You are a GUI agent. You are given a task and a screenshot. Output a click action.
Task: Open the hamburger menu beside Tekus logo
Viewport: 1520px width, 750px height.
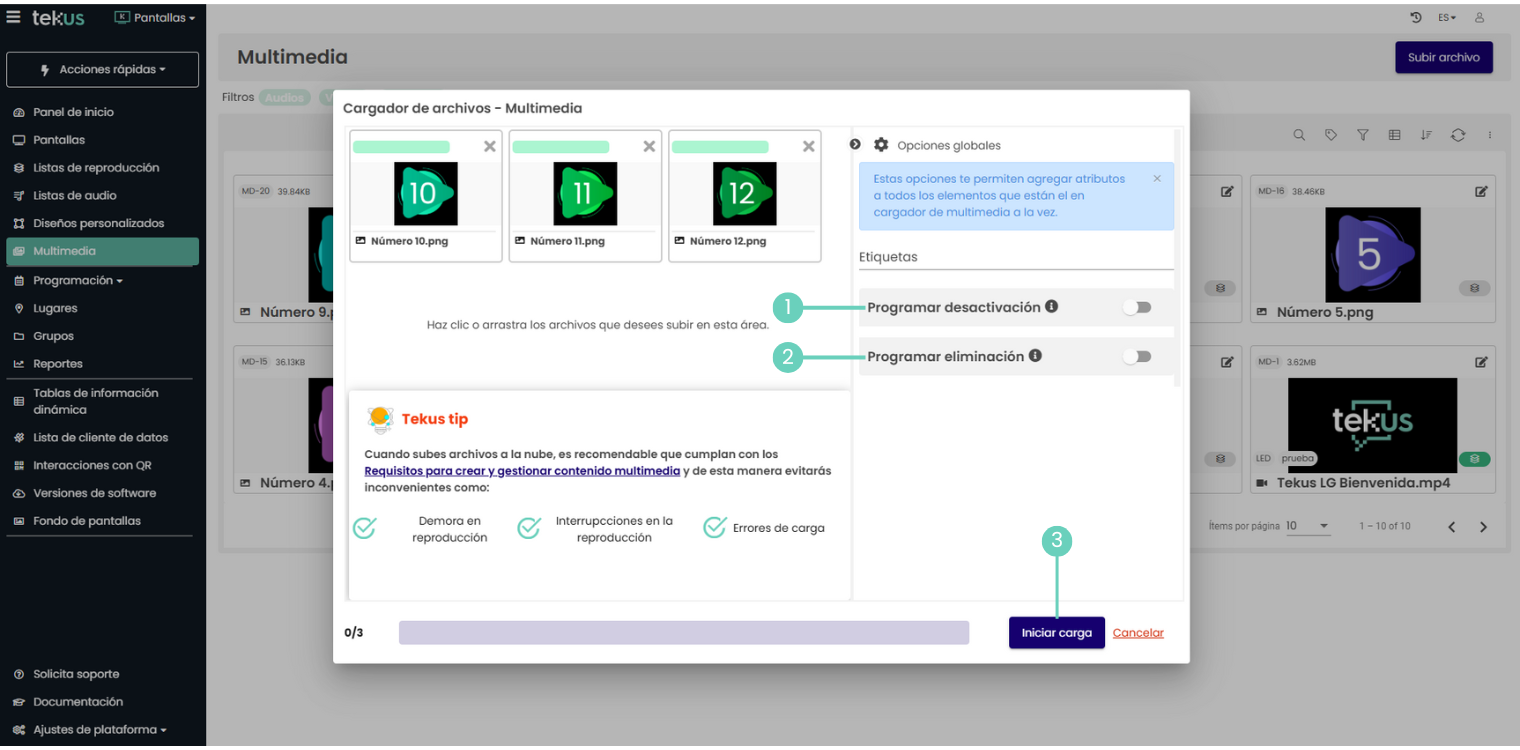tap(14, 18)
